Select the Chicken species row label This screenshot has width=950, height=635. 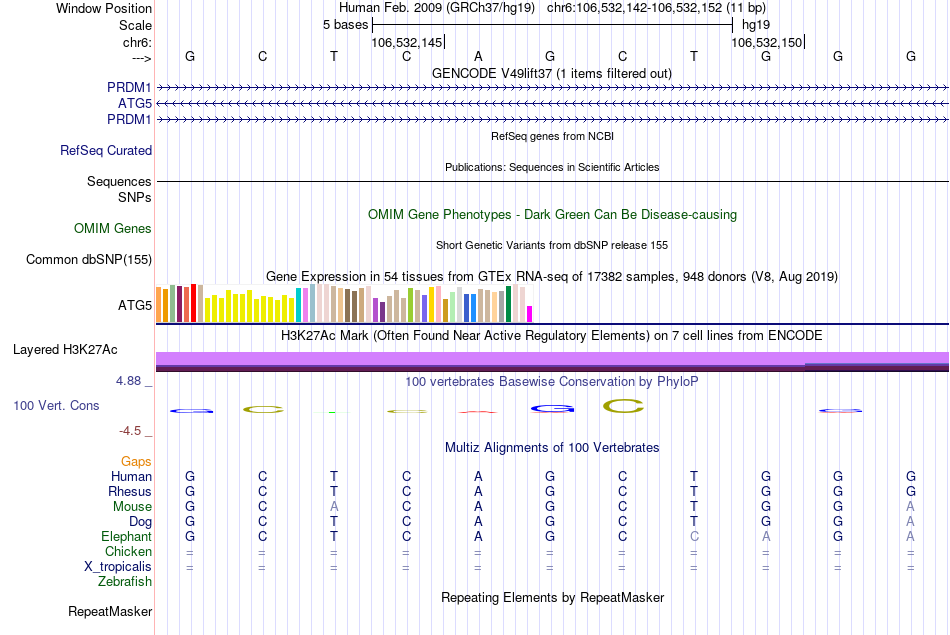tap(128, 551)
